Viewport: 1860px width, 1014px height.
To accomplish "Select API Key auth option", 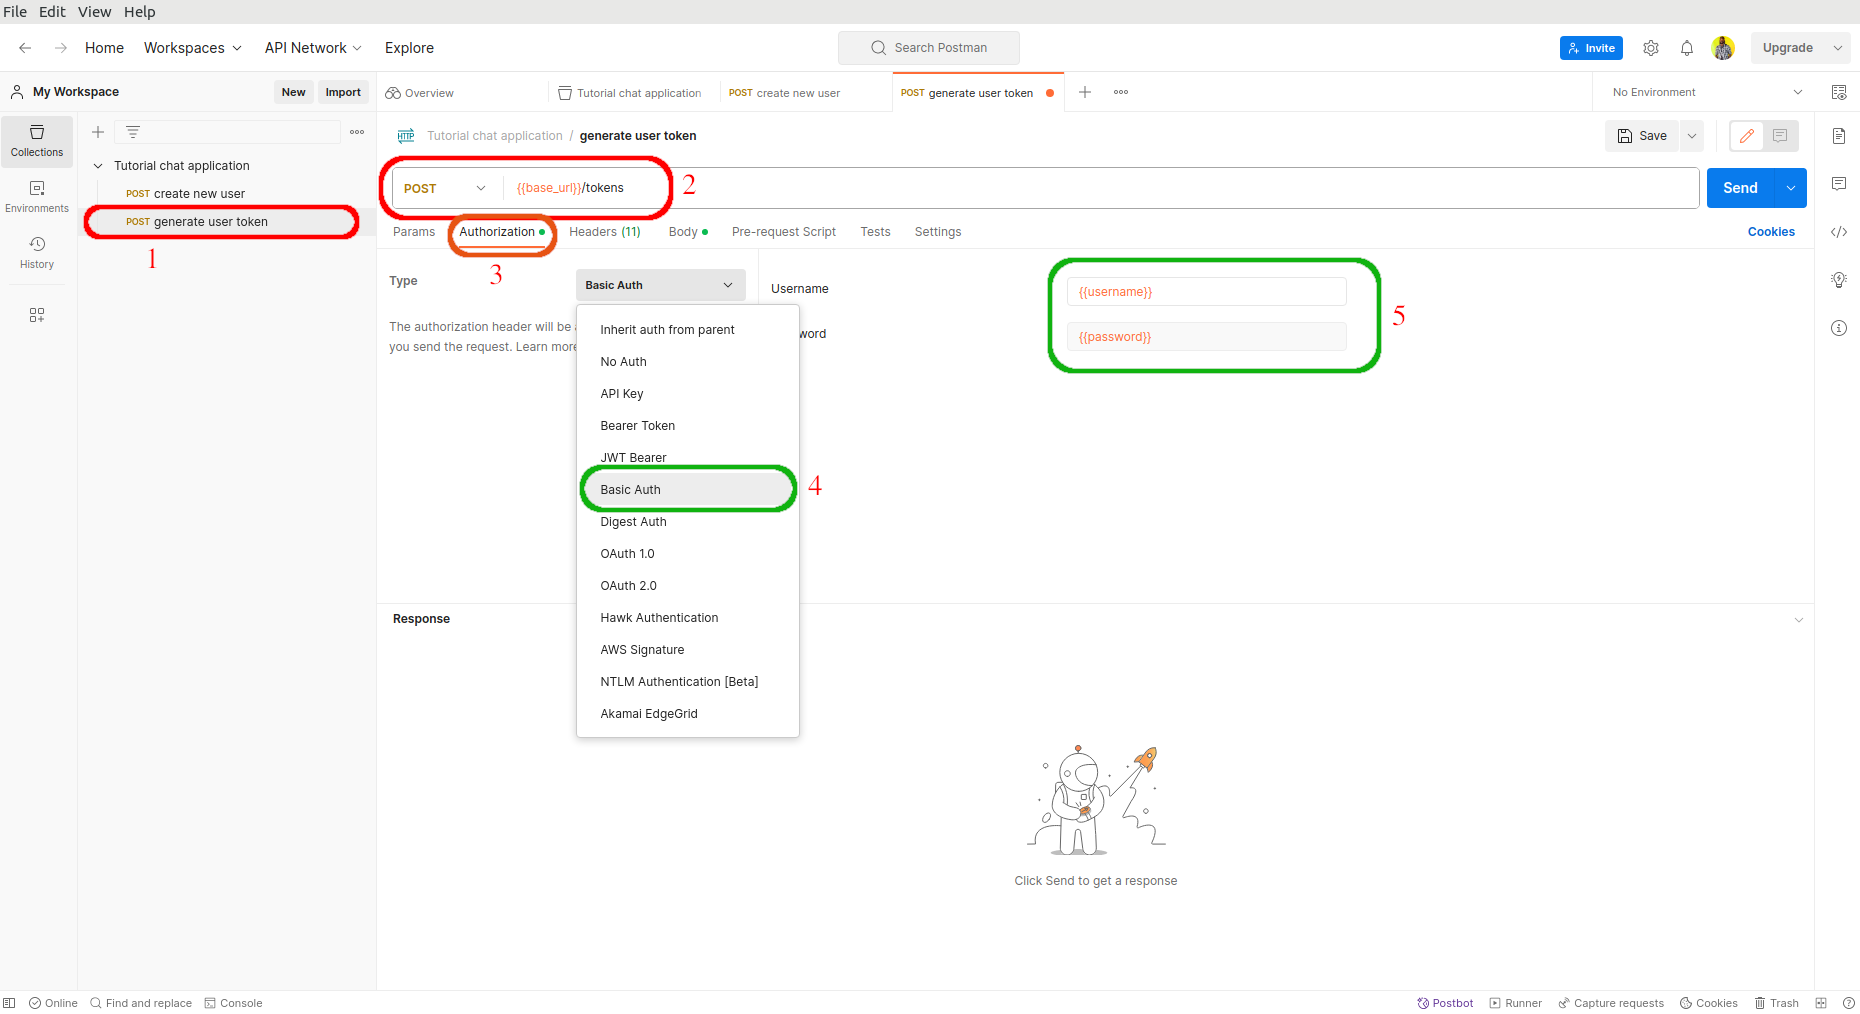I will (x=688, y=394).
